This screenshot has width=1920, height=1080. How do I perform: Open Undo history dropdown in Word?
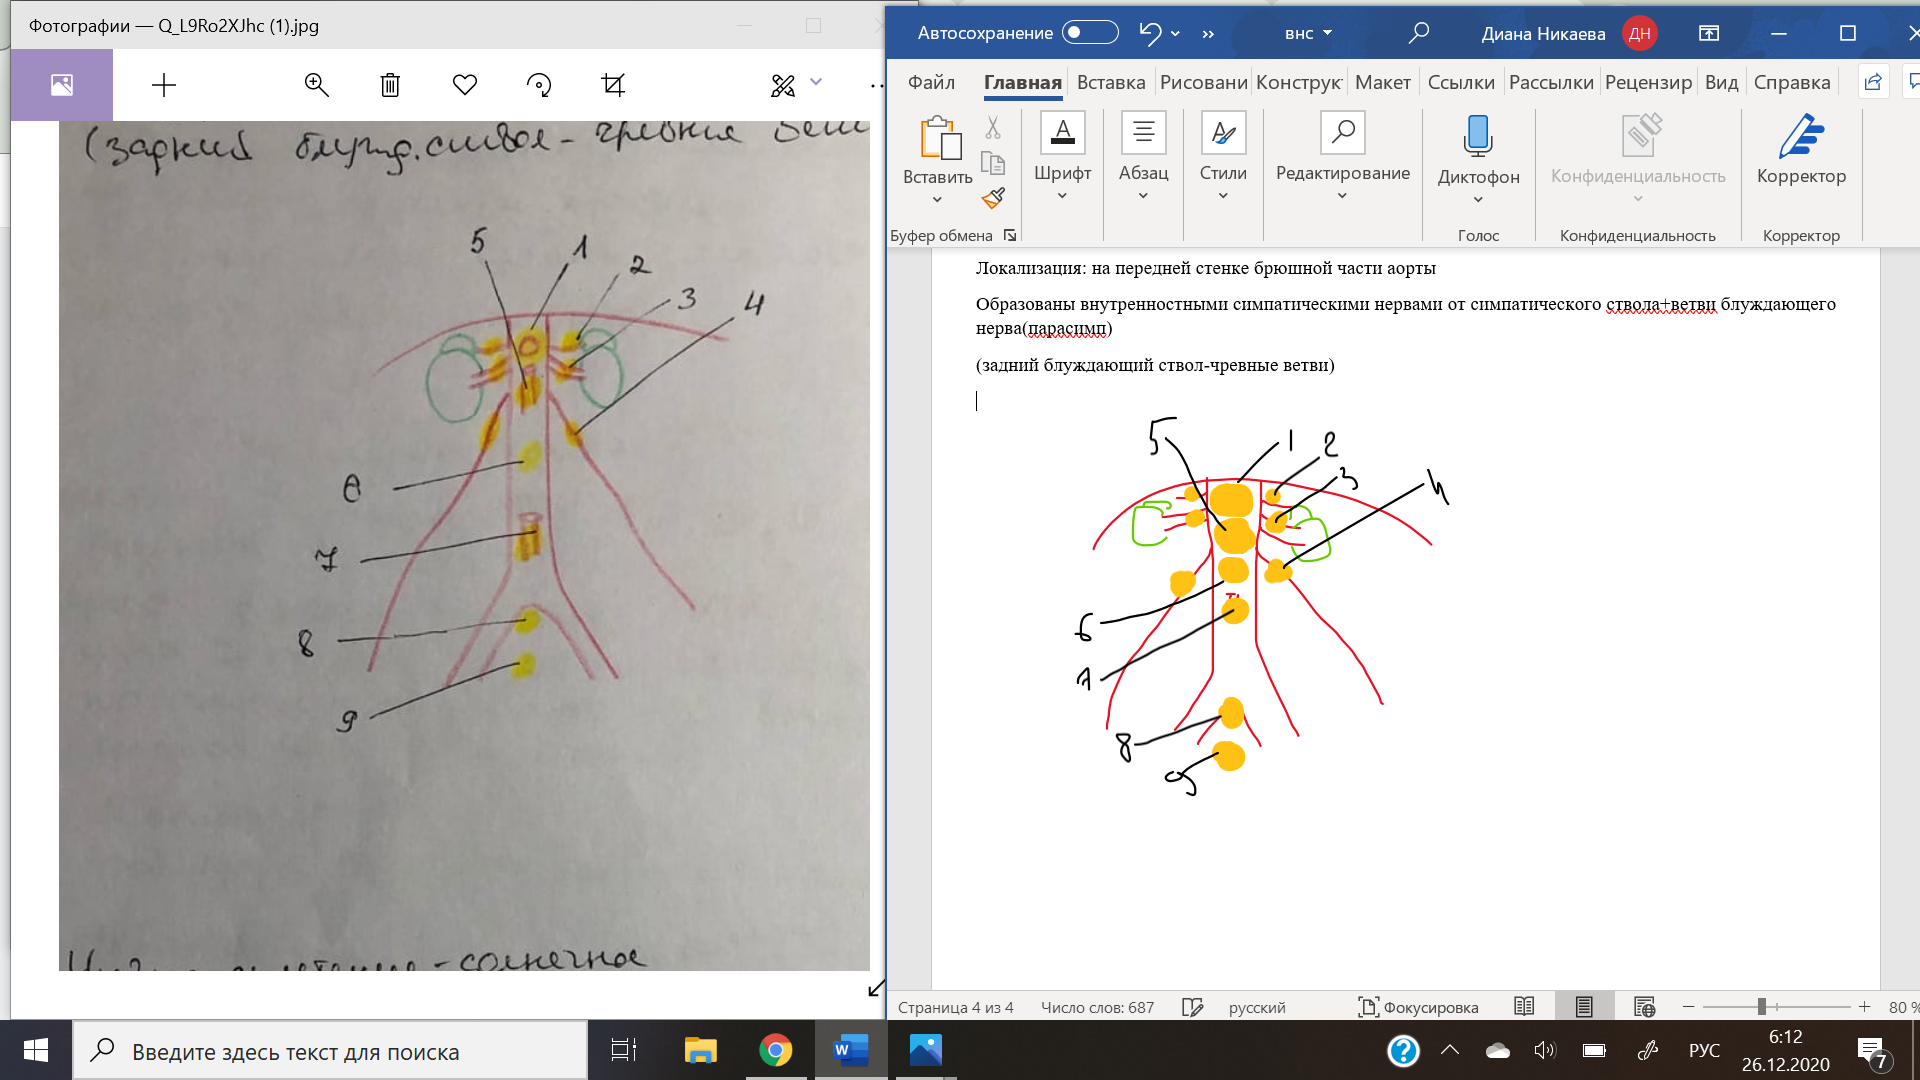point(1176,34)
